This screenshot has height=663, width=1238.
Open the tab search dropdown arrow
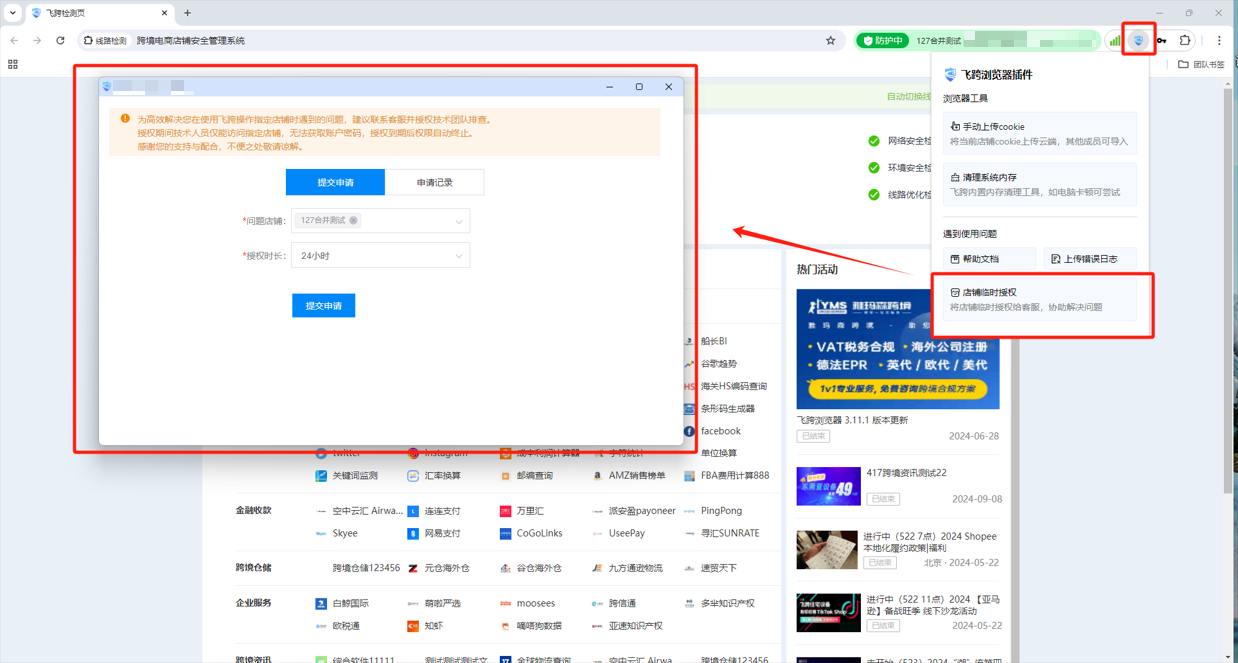[x=13, y=13]
